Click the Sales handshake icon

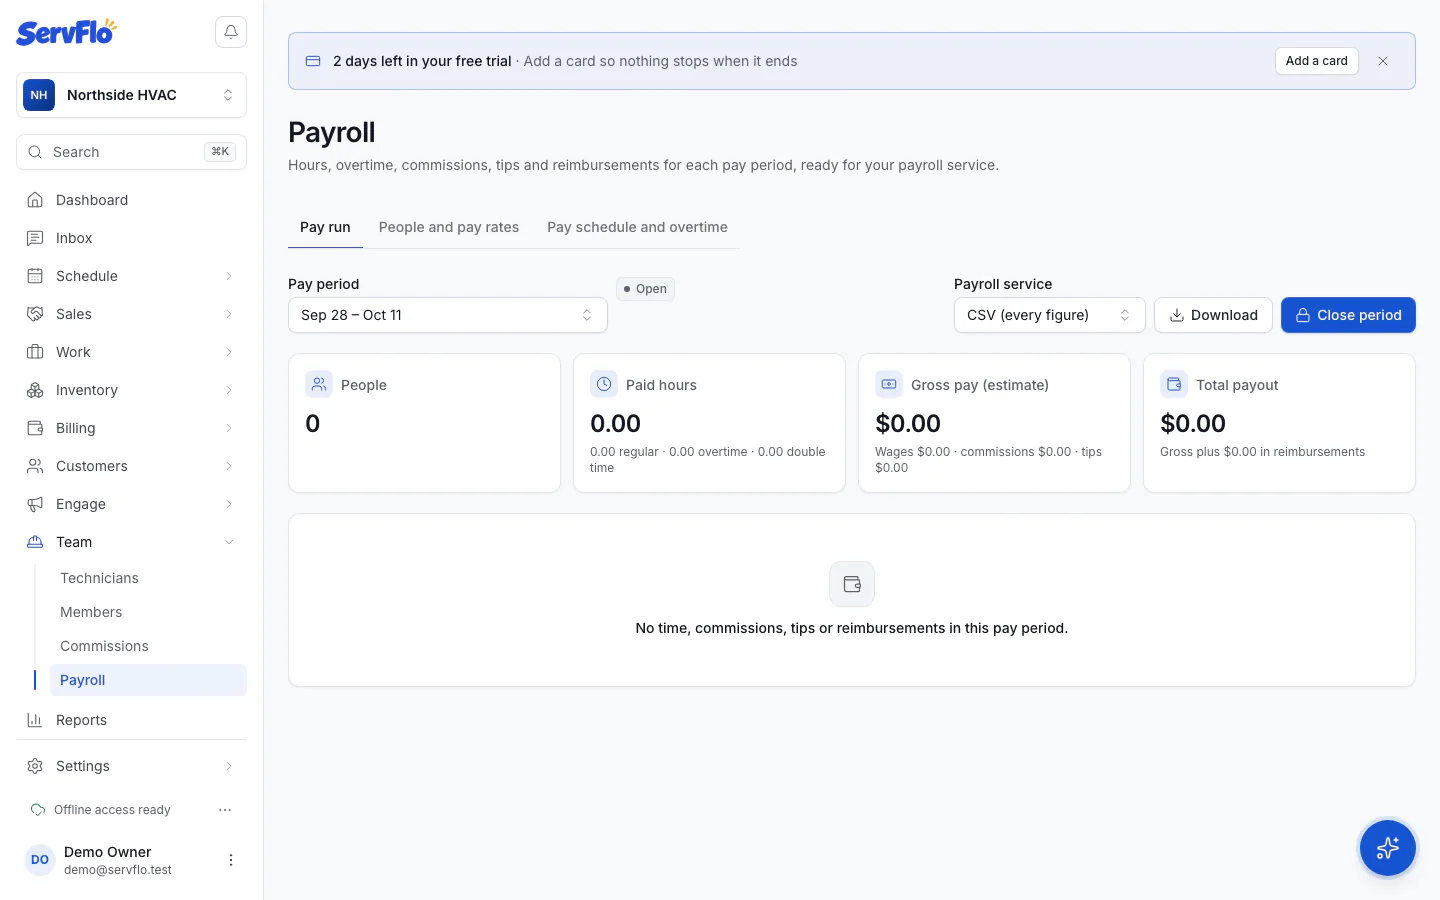tap(35, 314)
